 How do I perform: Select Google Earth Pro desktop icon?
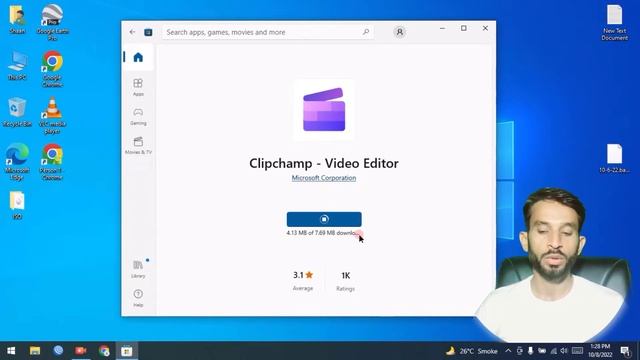[52, 22]
